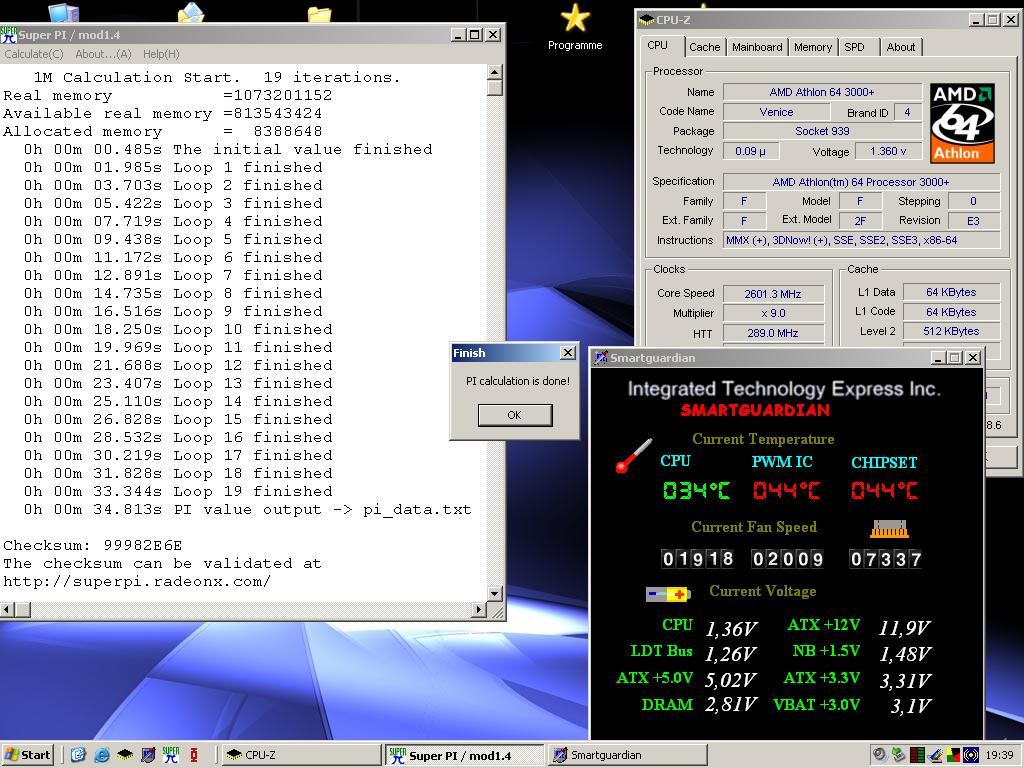Switch to the Memory tab in CPU-Z
Viewport: 1024px width, 768px height.
coord(812,47)
